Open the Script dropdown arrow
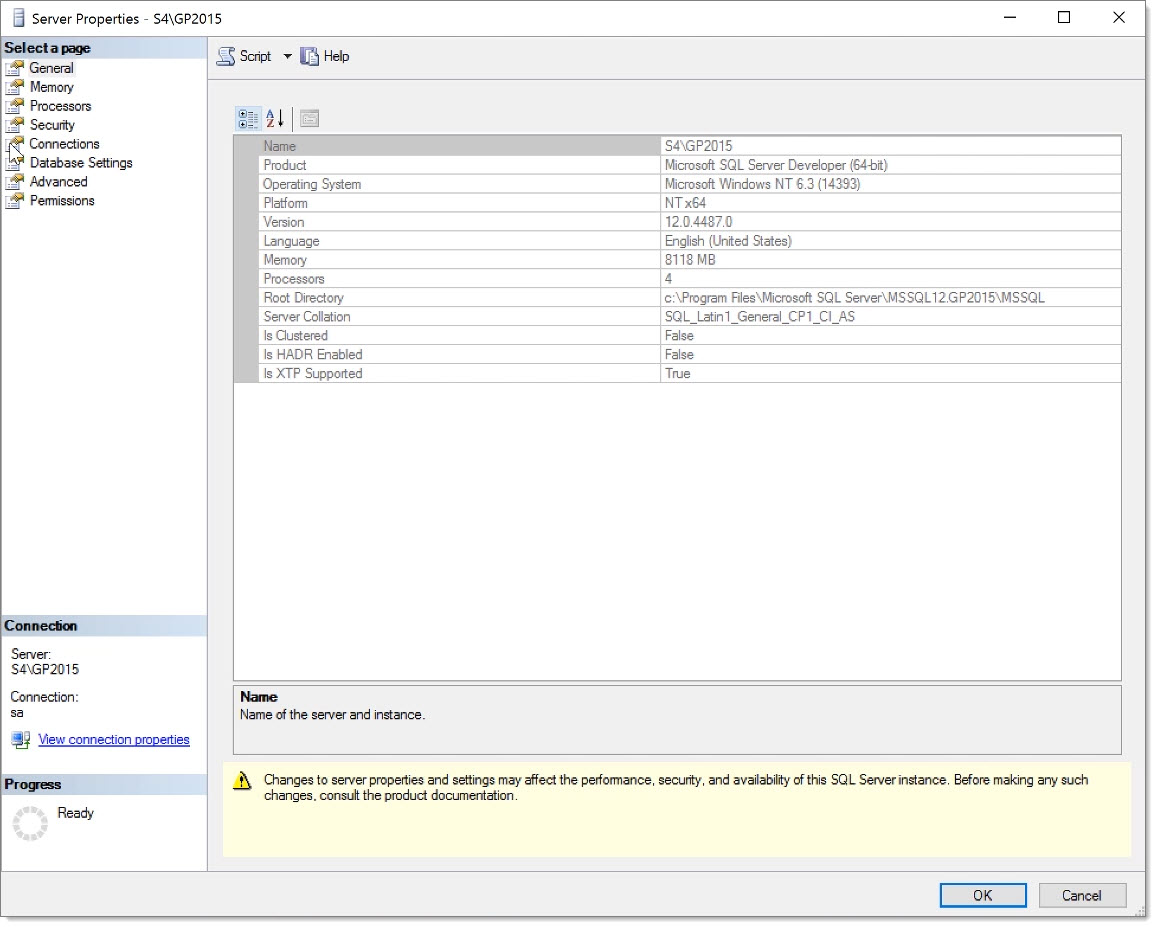The width and height of the screenshot is (1156, 927). pos(288,56)
